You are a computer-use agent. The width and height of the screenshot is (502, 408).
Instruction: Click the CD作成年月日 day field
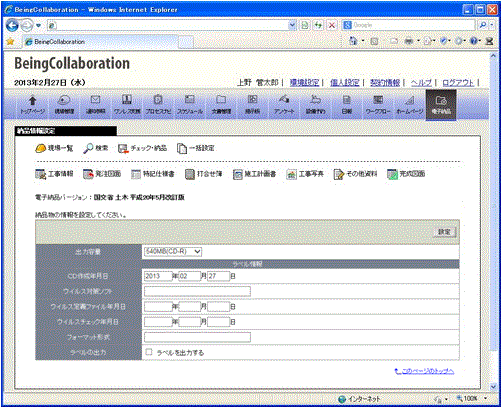click(219, 276)
